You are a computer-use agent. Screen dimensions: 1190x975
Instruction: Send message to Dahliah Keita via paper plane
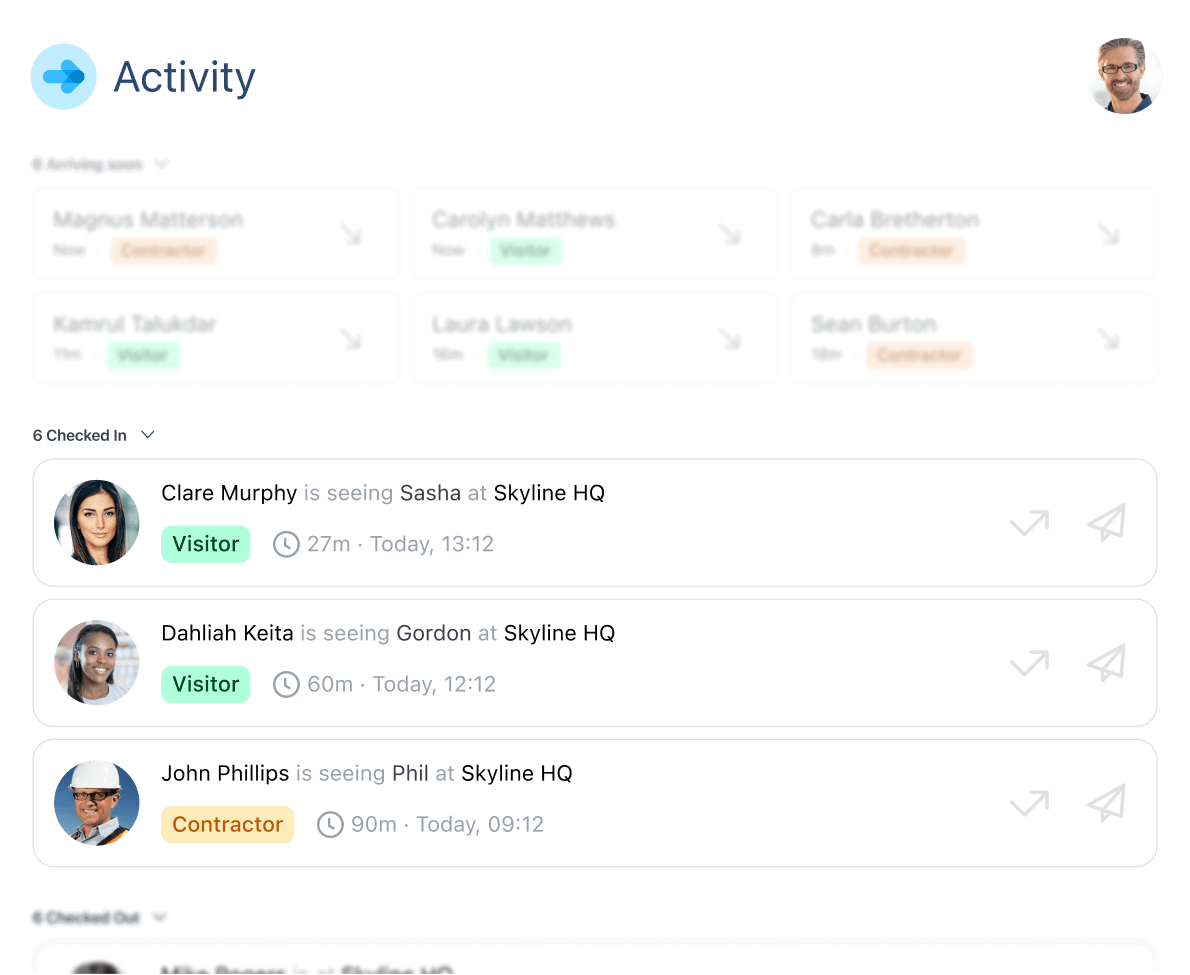point(1106,662)
